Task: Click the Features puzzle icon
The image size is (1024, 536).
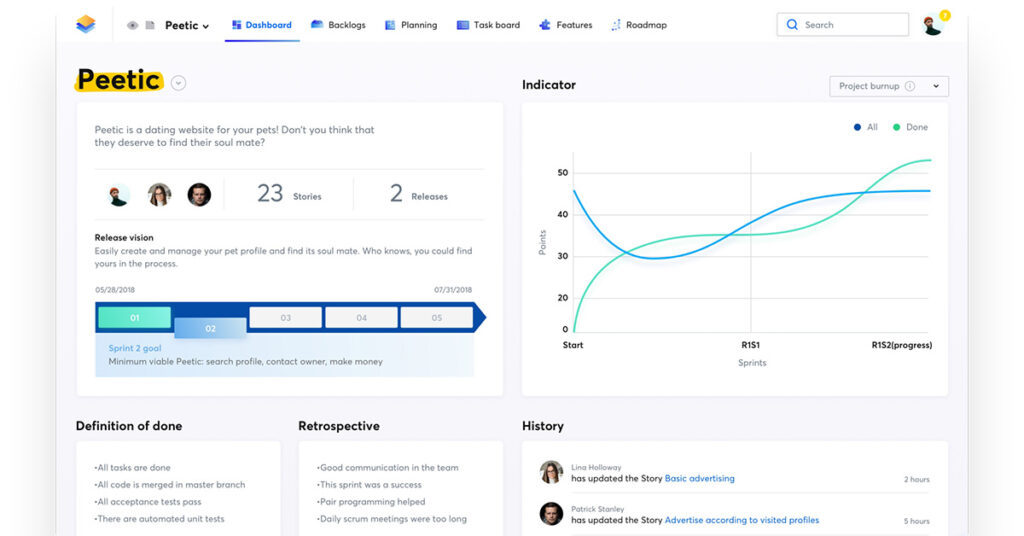Action: [545, 25]
